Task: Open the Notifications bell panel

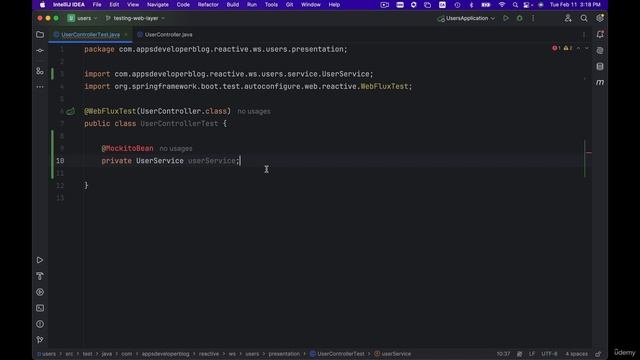Action: 600,35
